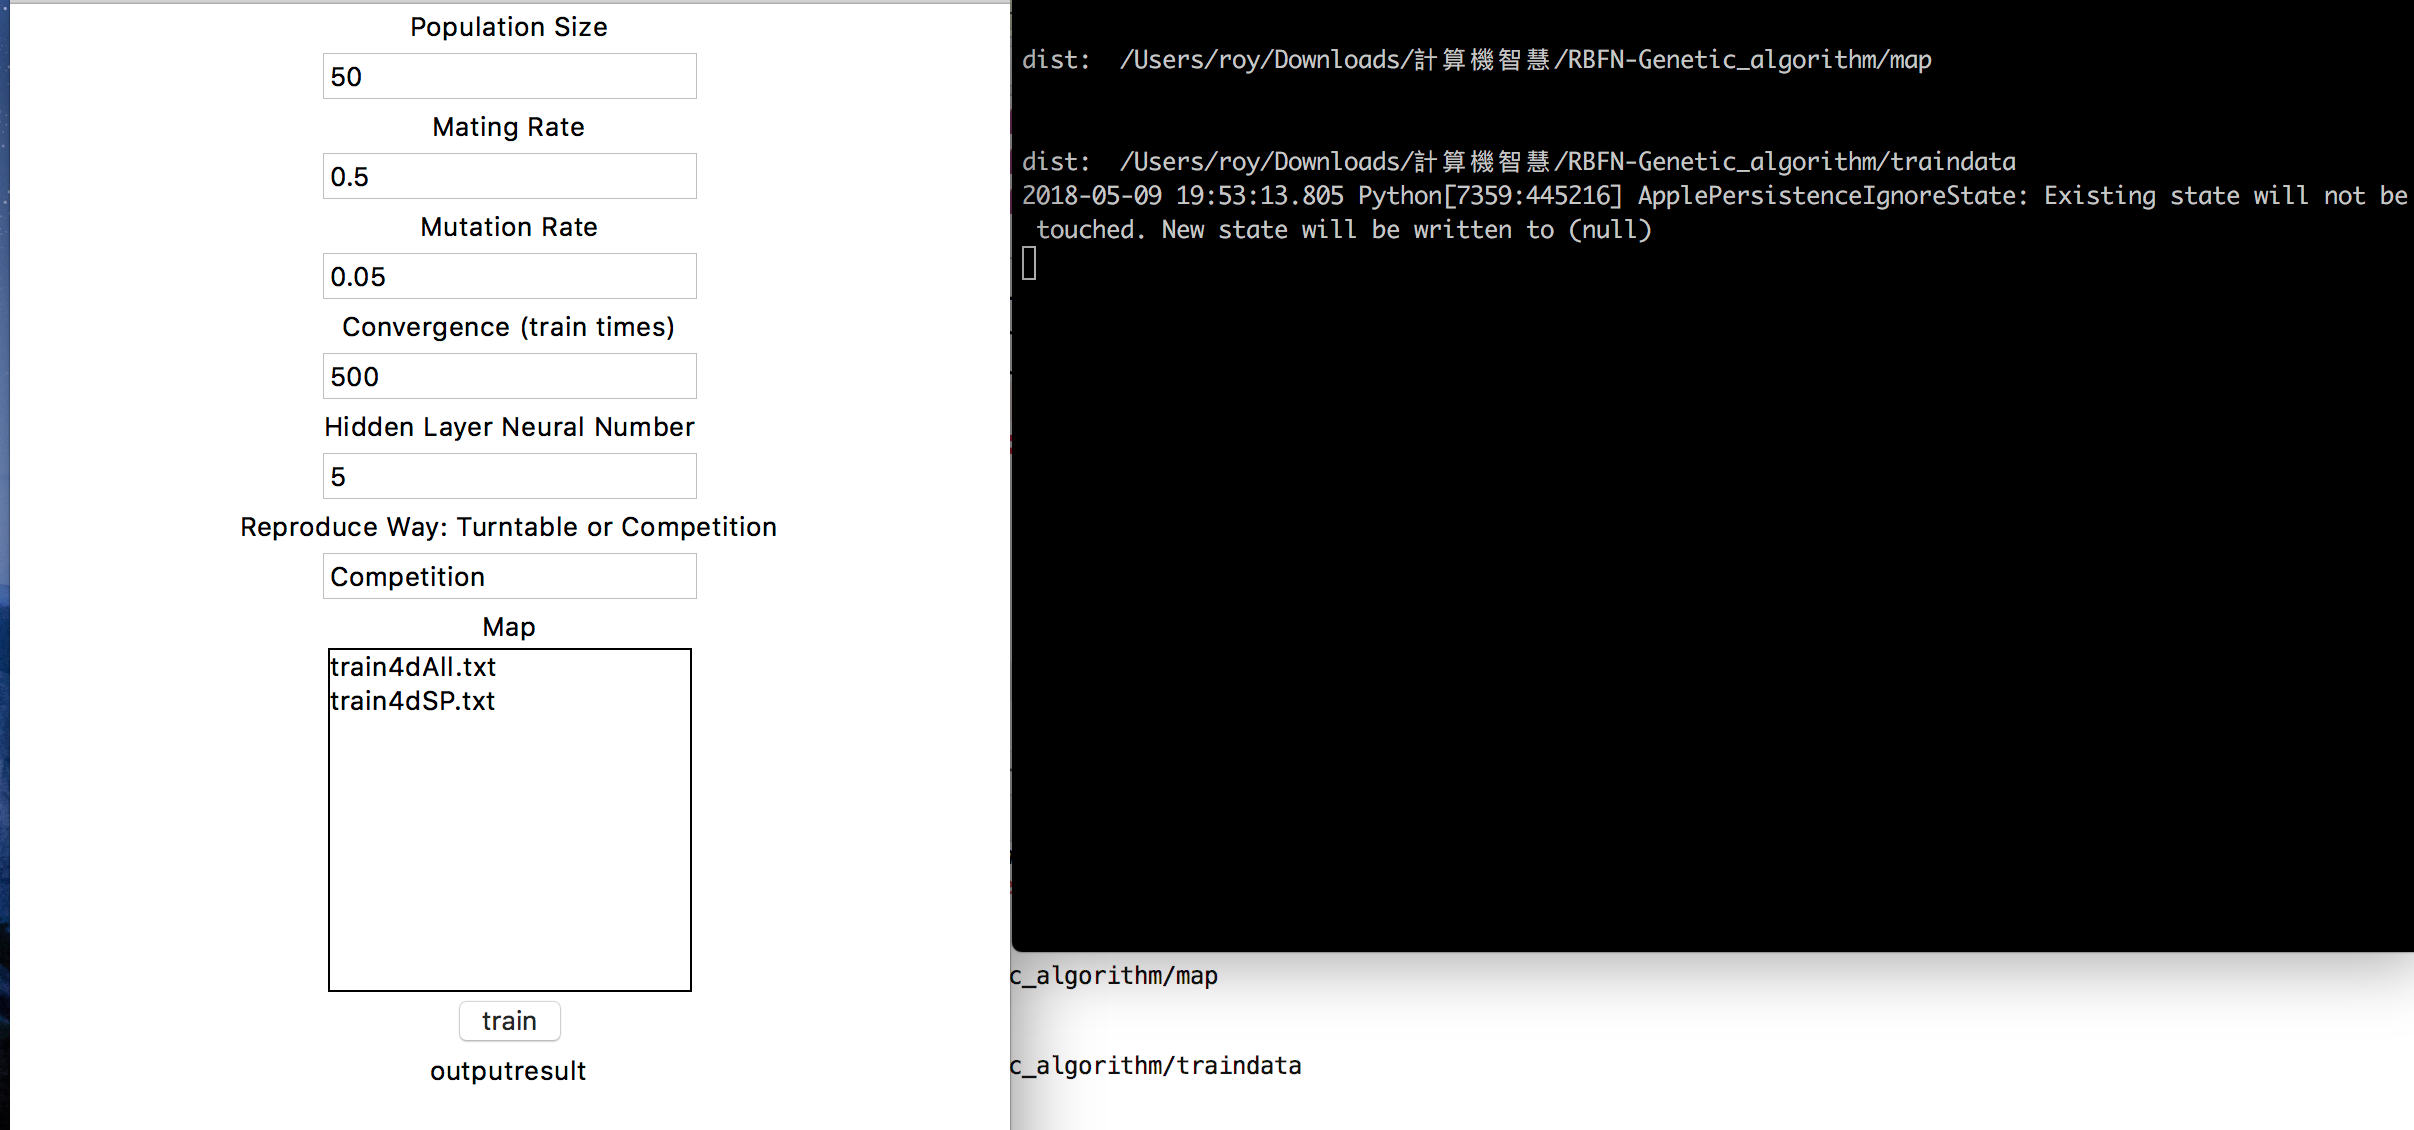The image size is (2414, 1130).
Task: Click the Map label above listbox
Action: 508,627
